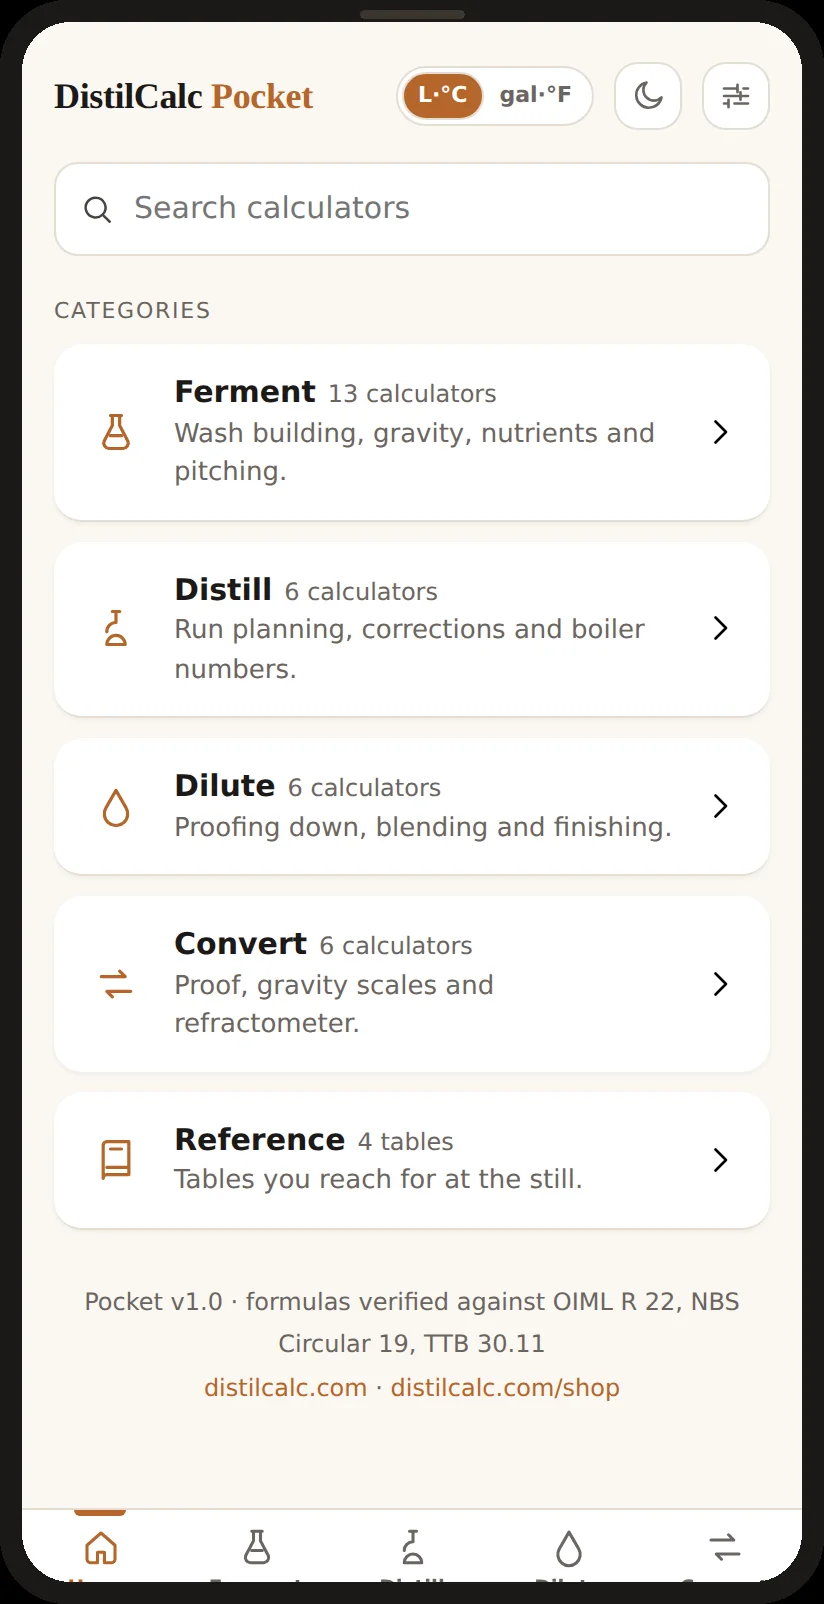Switch to the Ferment tab in the bottom bar

click(257, 1548)
